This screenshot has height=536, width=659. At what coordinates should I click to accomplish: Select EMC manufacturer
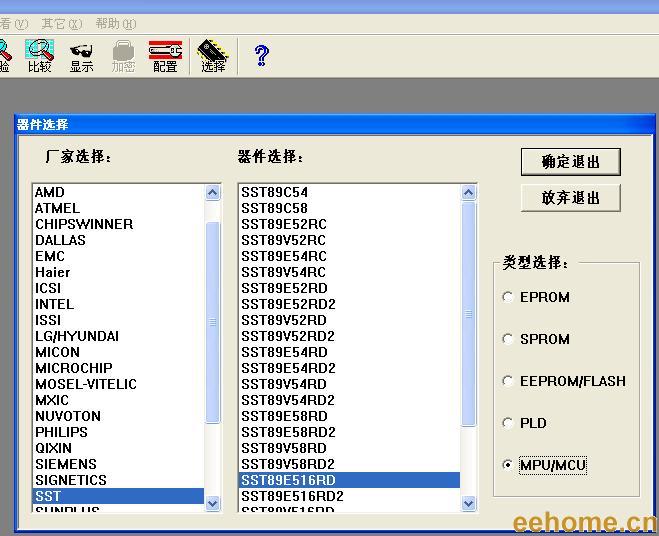[118, 256]
